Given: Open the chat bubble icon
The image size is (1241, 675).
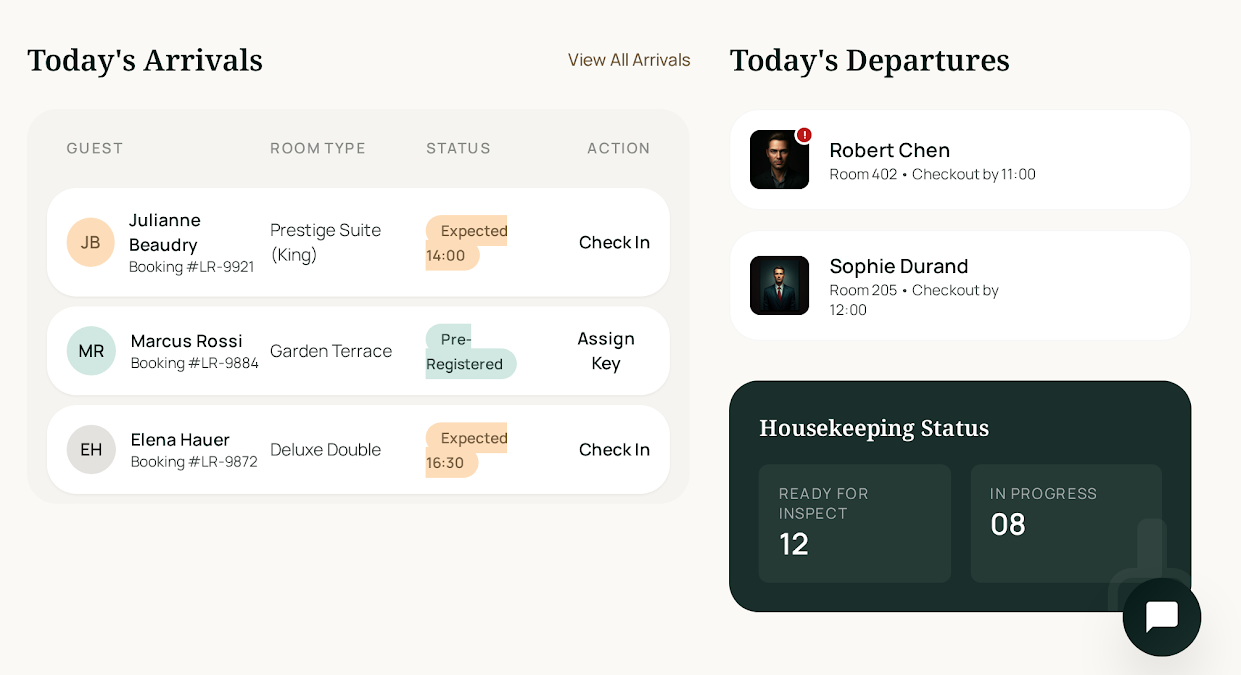Looking at the screenshot, I should tap(1161, 617).
